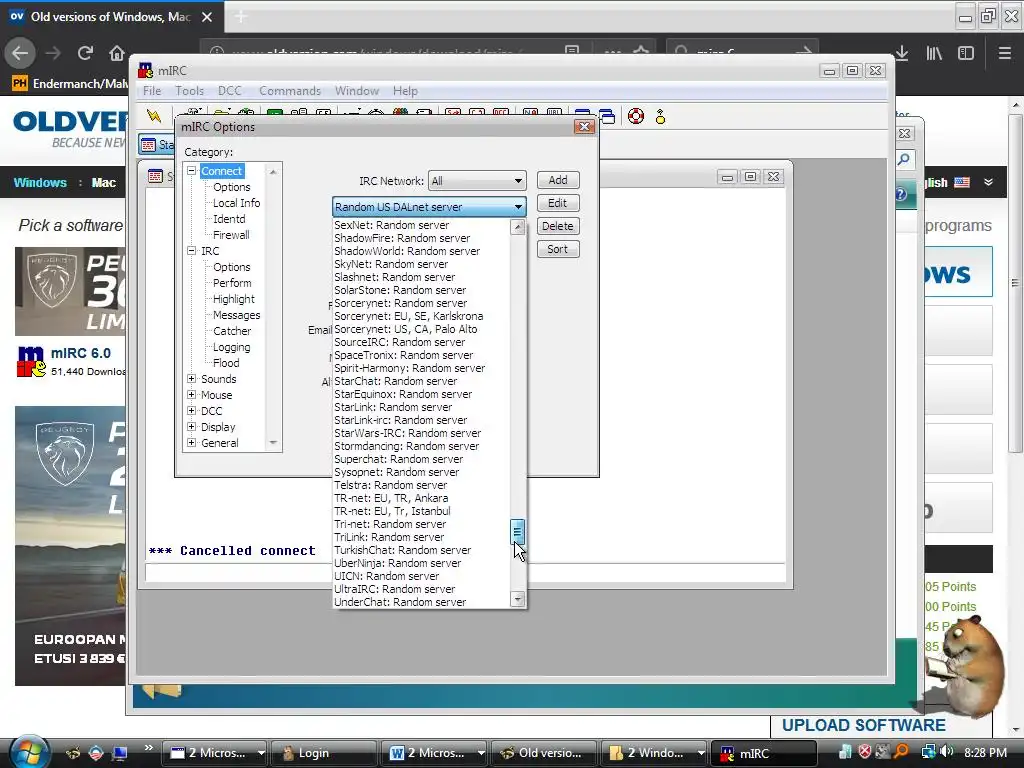Open the IRC Network dropdown

tap(477, 181)
